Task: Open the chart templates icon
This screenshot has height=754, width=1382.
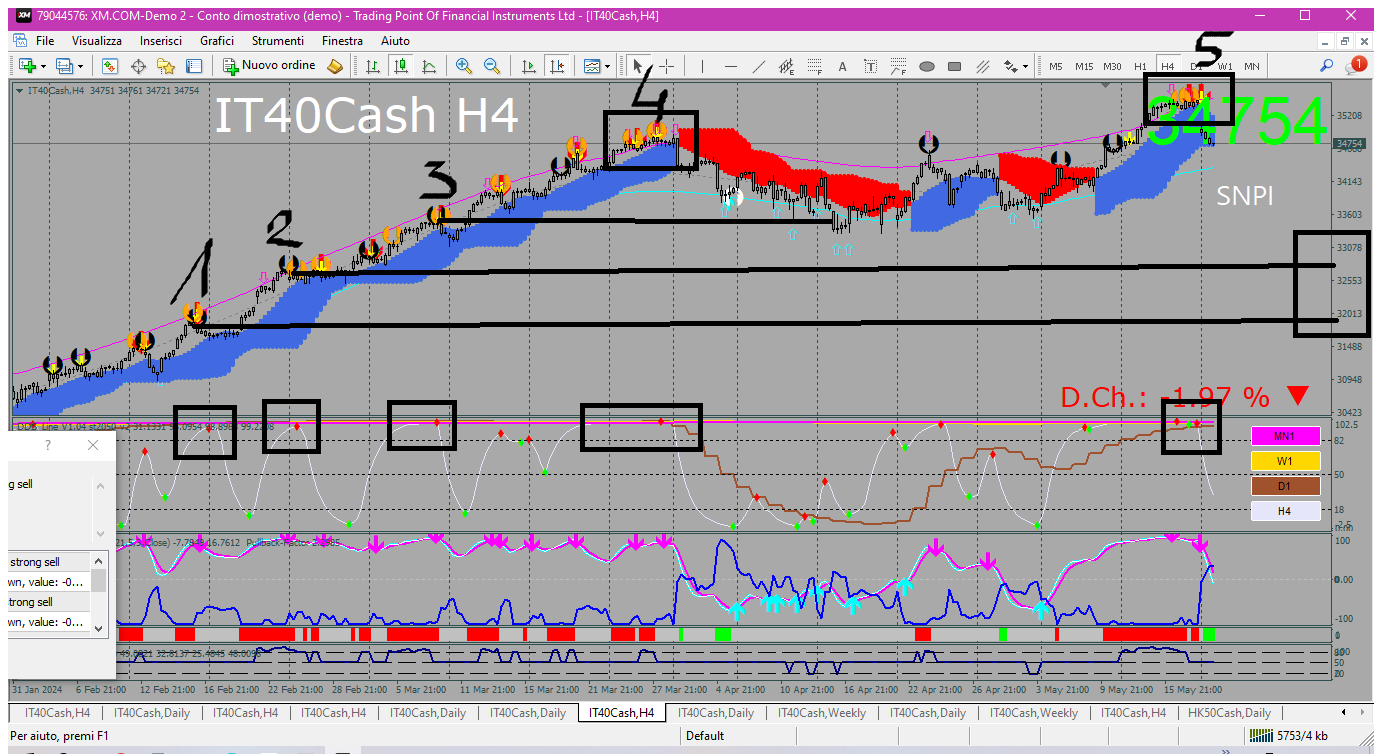Action: tap(592, 66)
